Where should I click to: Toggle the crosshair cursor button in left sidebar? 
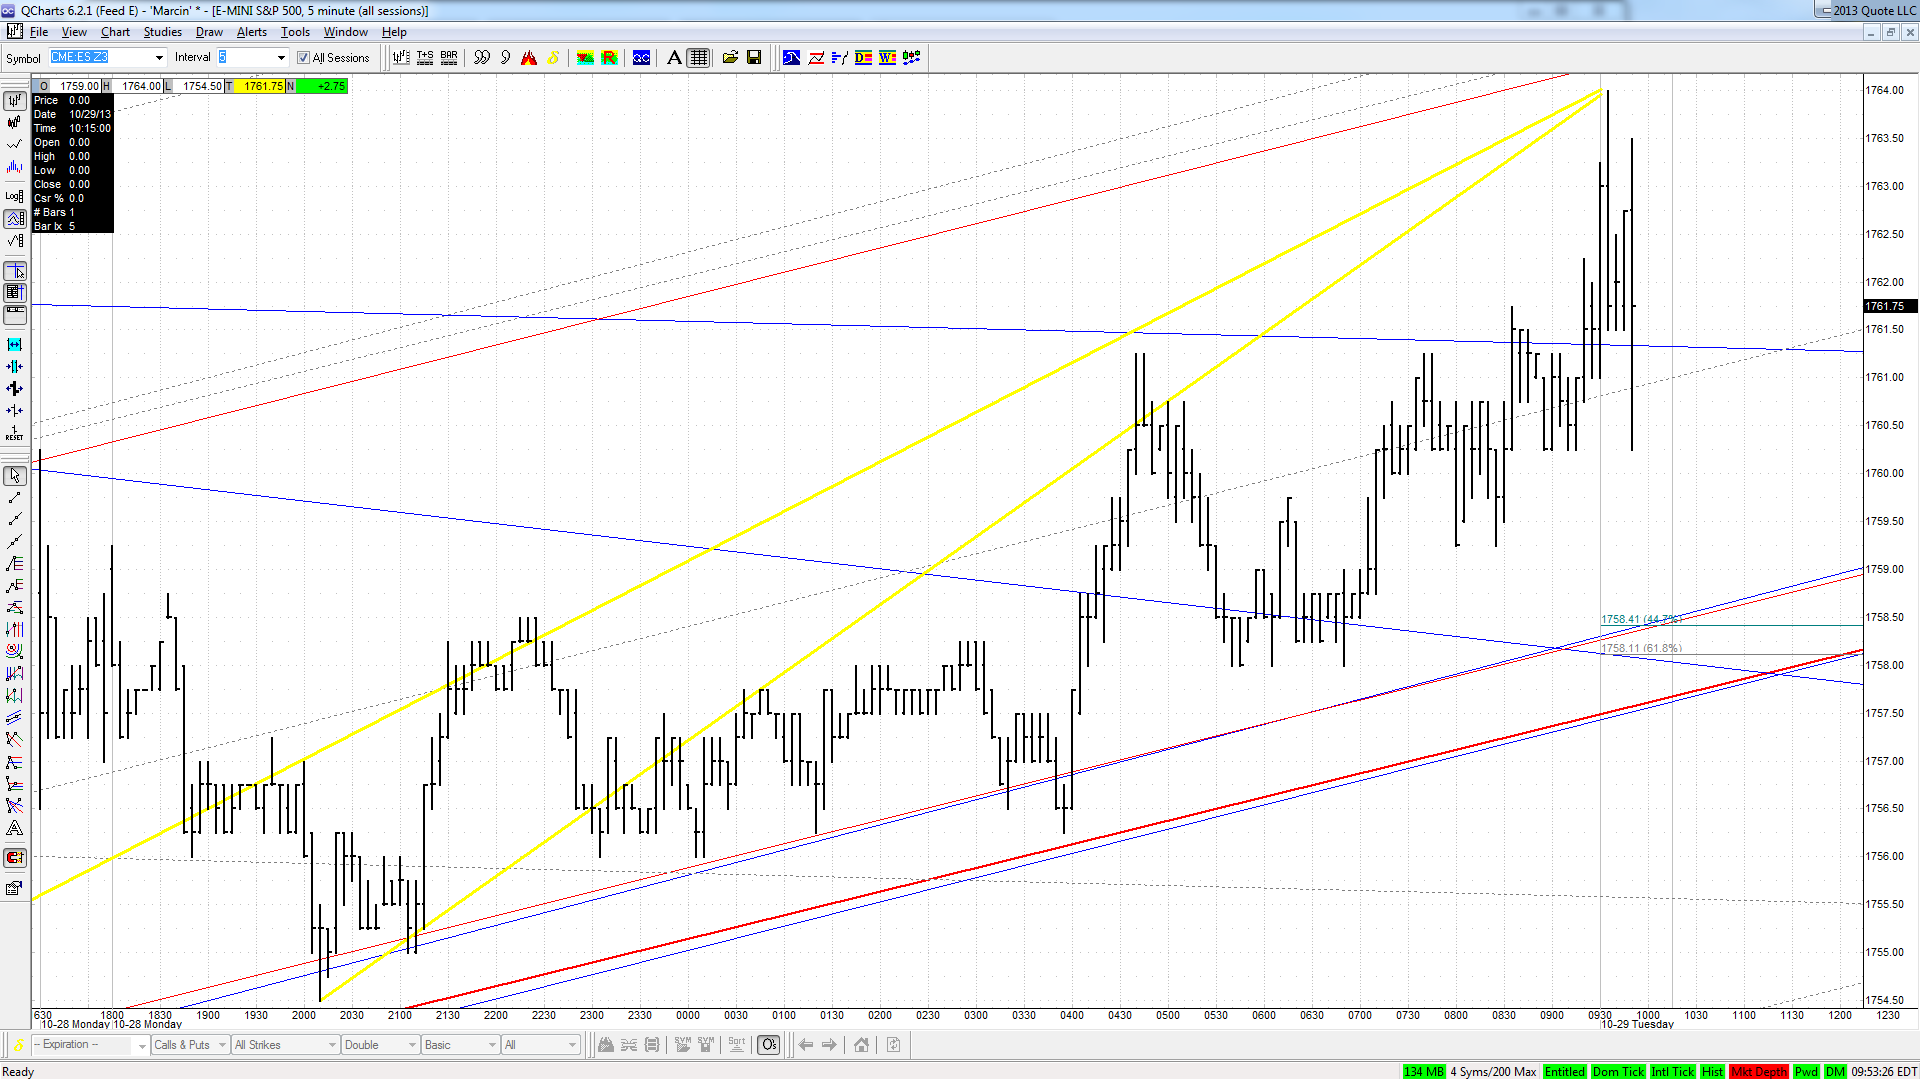(x=15, y=272)
